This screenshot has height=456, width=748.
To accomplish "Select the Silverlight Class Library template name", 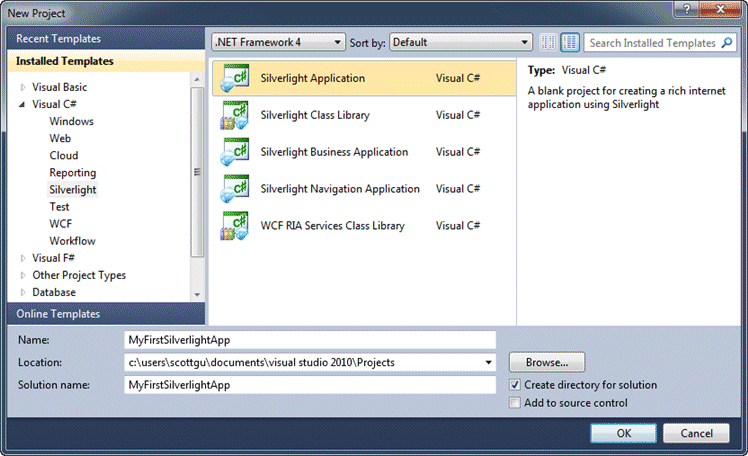I will tap(315, 115).
